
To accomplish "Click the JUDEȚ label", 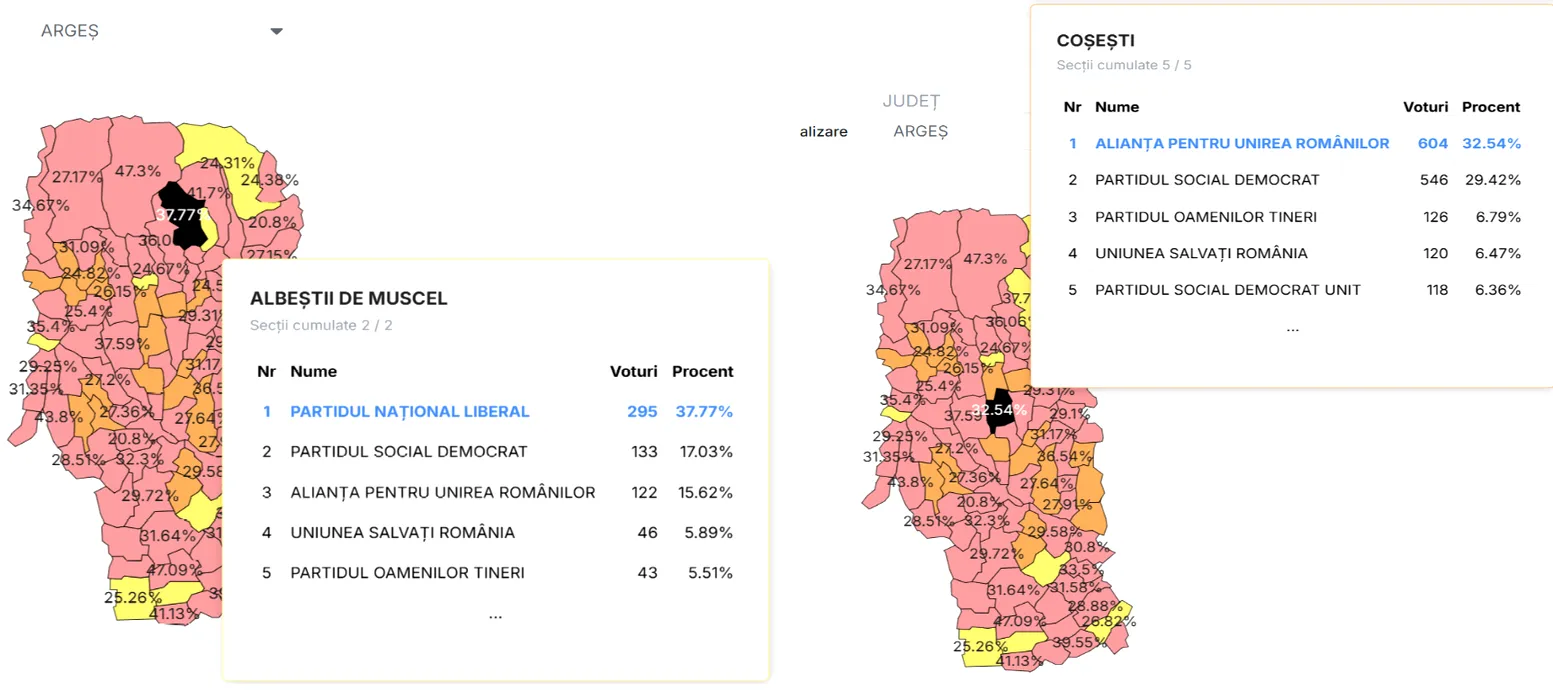I will 911,101.
